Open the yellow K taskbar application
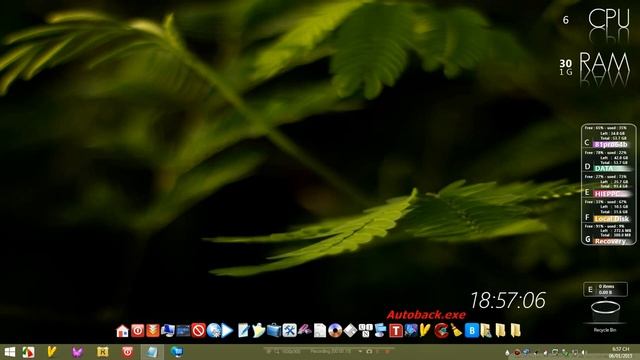640x360 pixels. click(102, 352)
